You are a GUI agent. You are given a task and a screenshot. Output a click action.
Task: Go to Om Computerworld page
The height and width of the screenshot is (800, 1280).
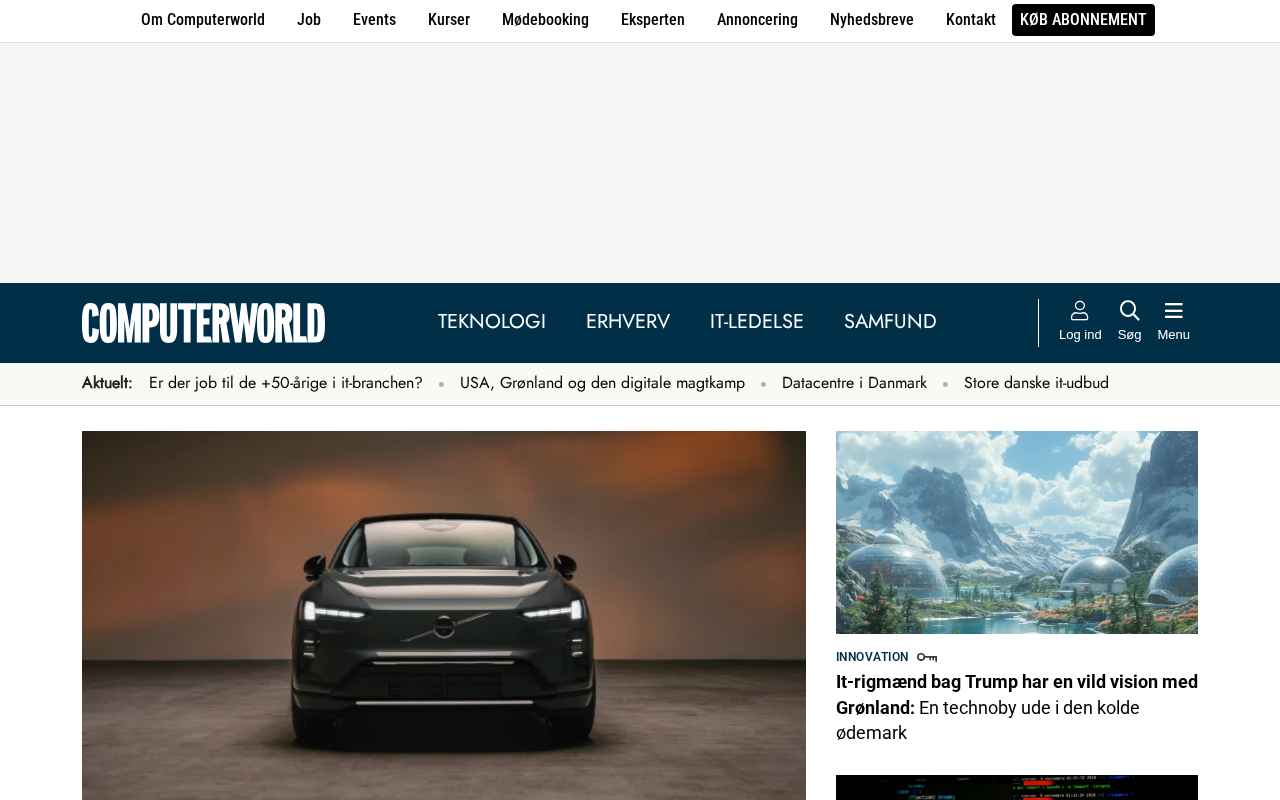point(203,20)
